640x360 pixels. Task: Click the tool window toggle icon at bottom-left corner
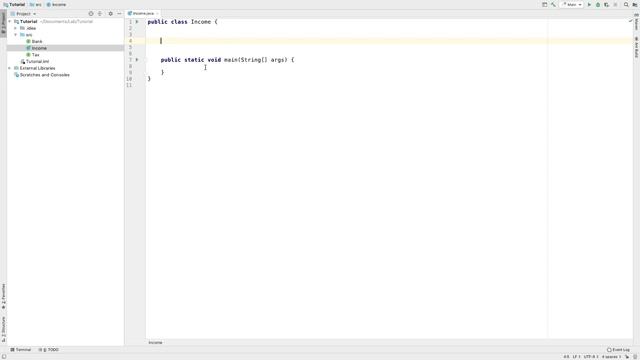pyautogui.click(x=4, y=356)
